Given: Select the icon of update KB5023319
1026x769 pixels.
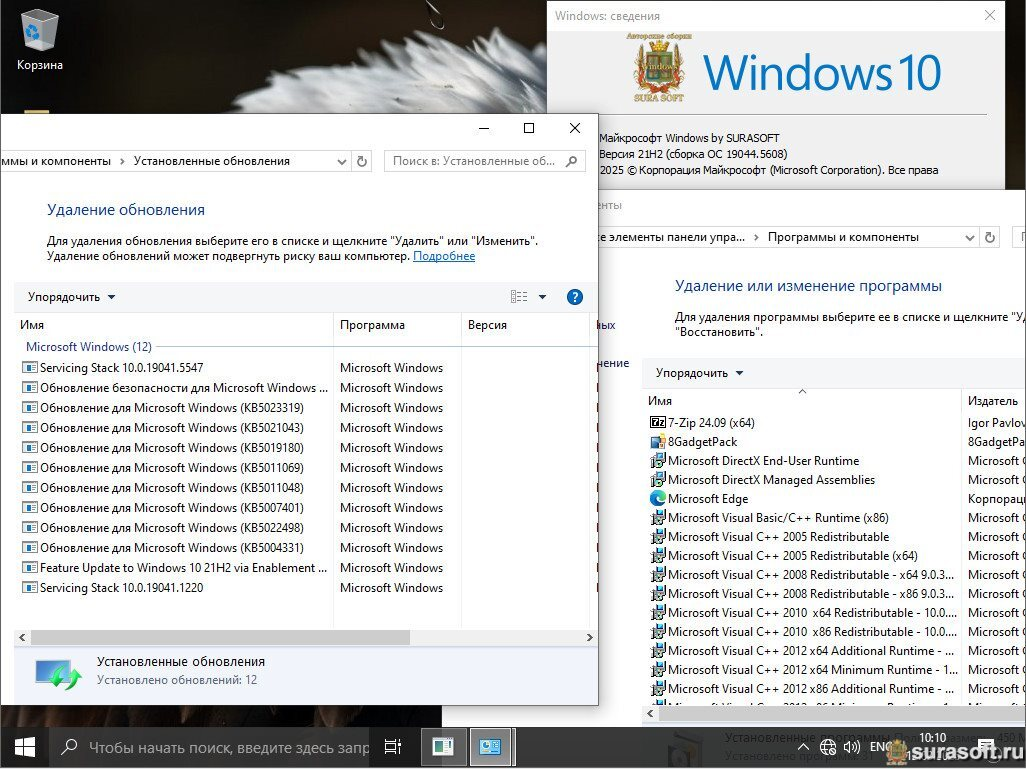Looking at the screenshot, I should point(29,408).
